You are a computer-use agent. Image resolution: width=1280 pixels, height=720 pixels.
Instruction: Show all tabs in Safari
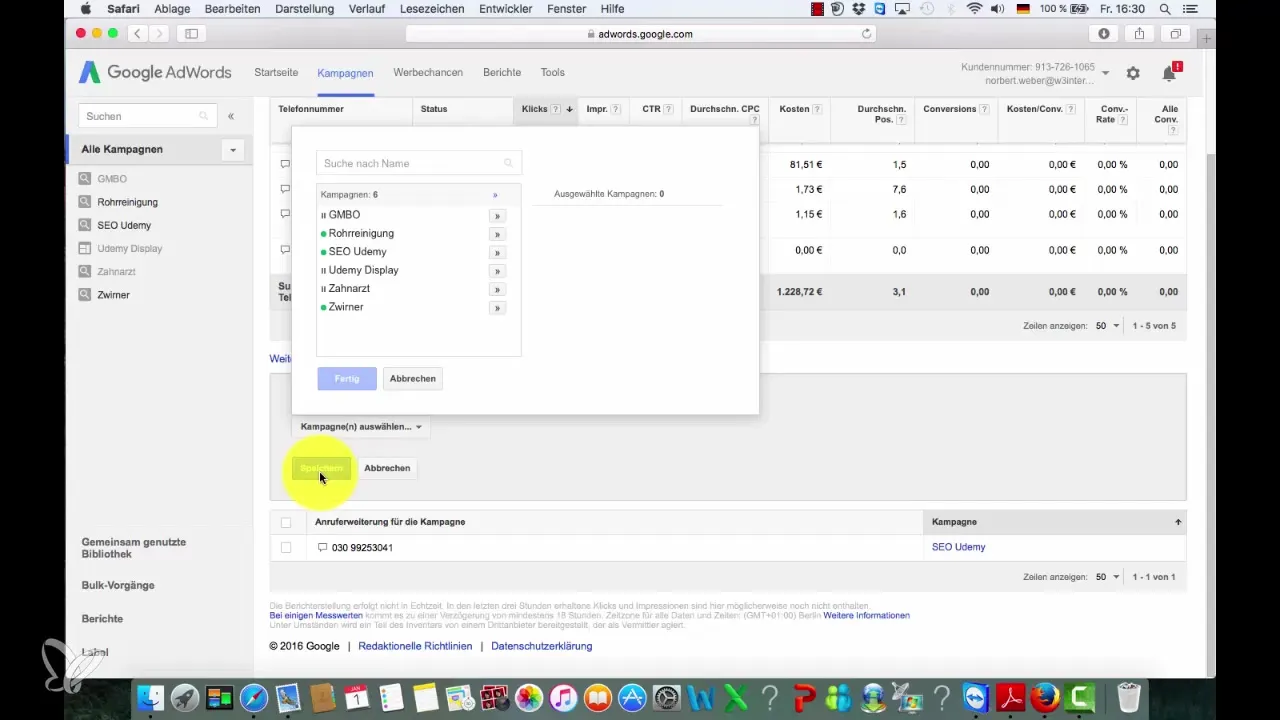tap(1175, 33)
